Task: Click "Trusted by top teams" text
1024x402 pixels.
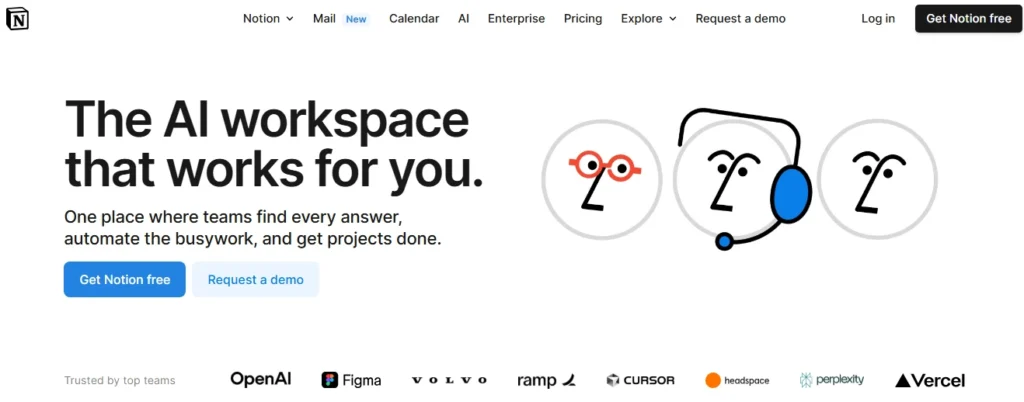Action: click(120, 380)
